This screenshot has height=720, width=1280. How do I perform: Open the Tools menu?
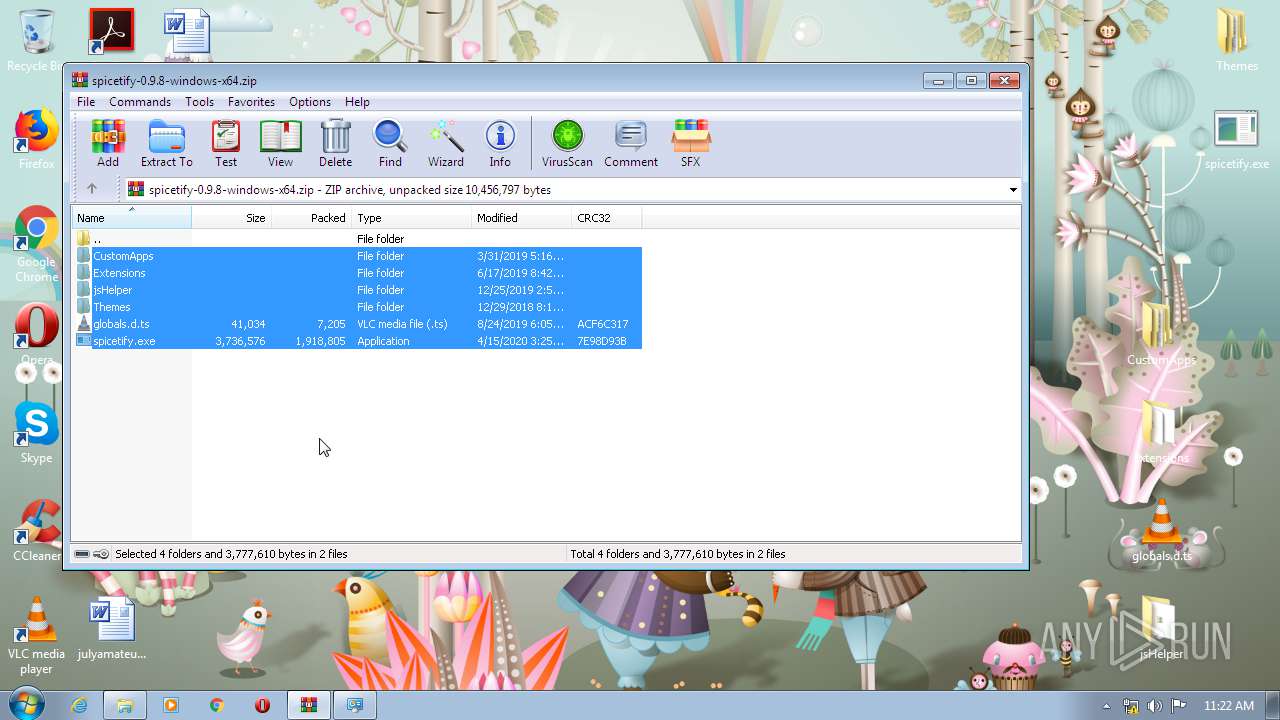point(199,102)
